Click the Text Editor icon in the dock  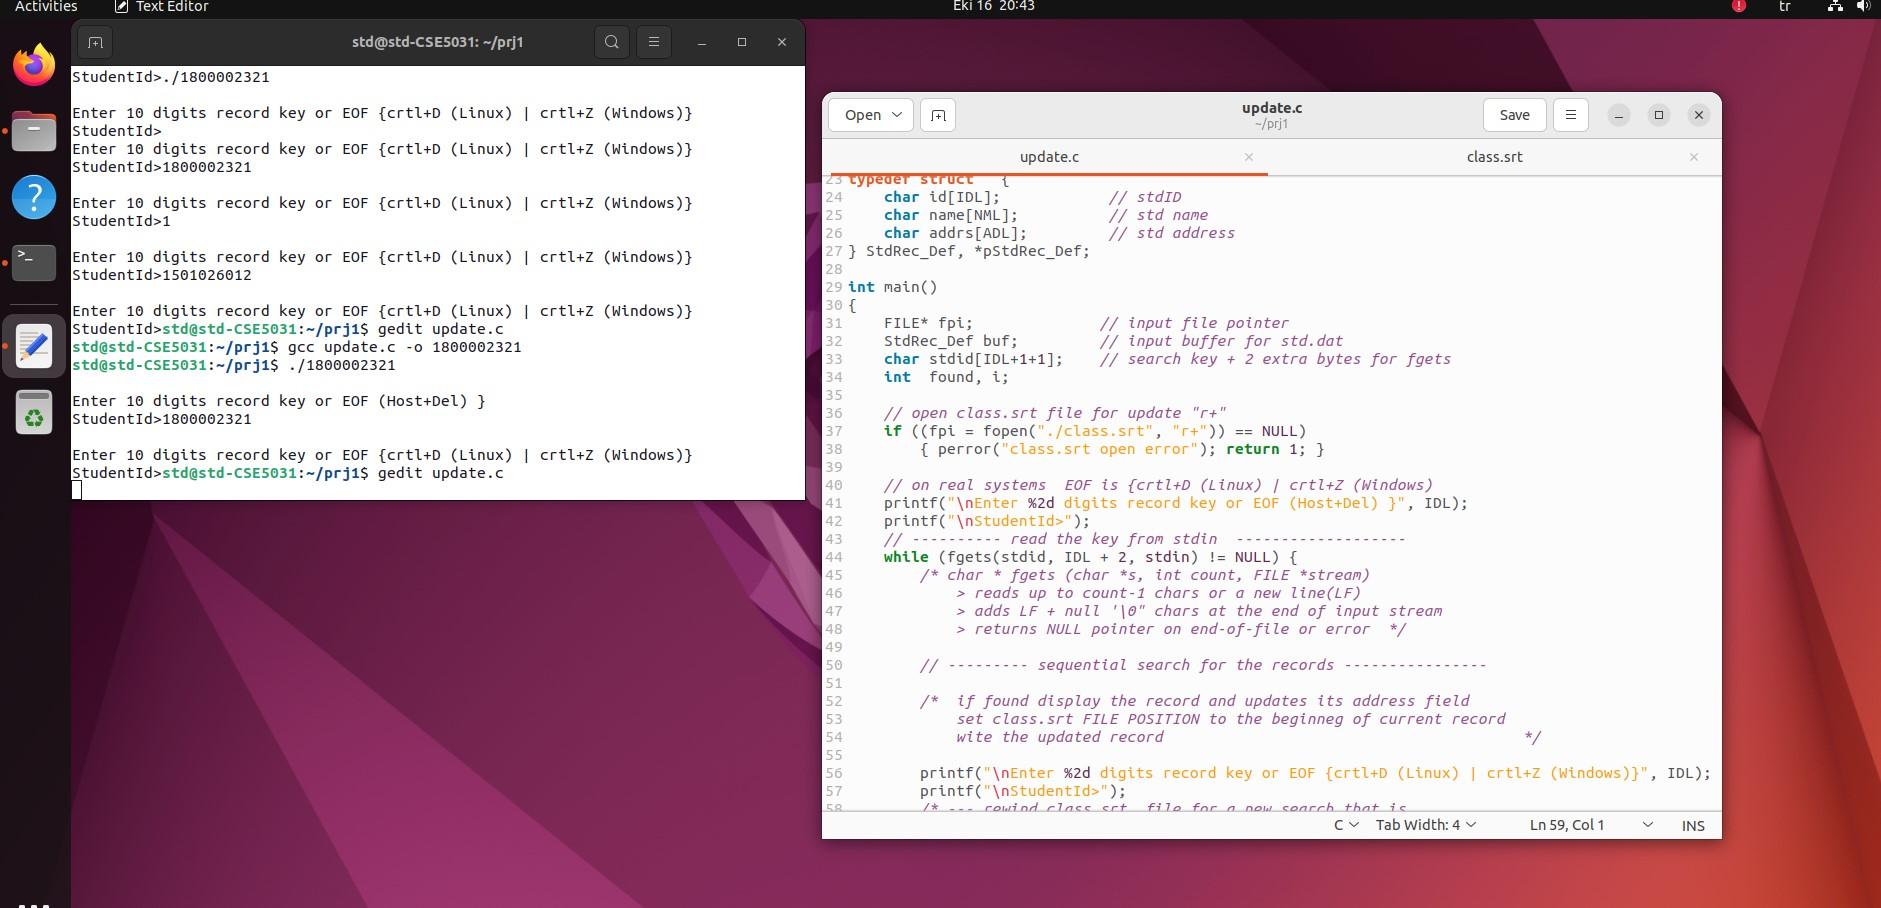click(33, 345)
